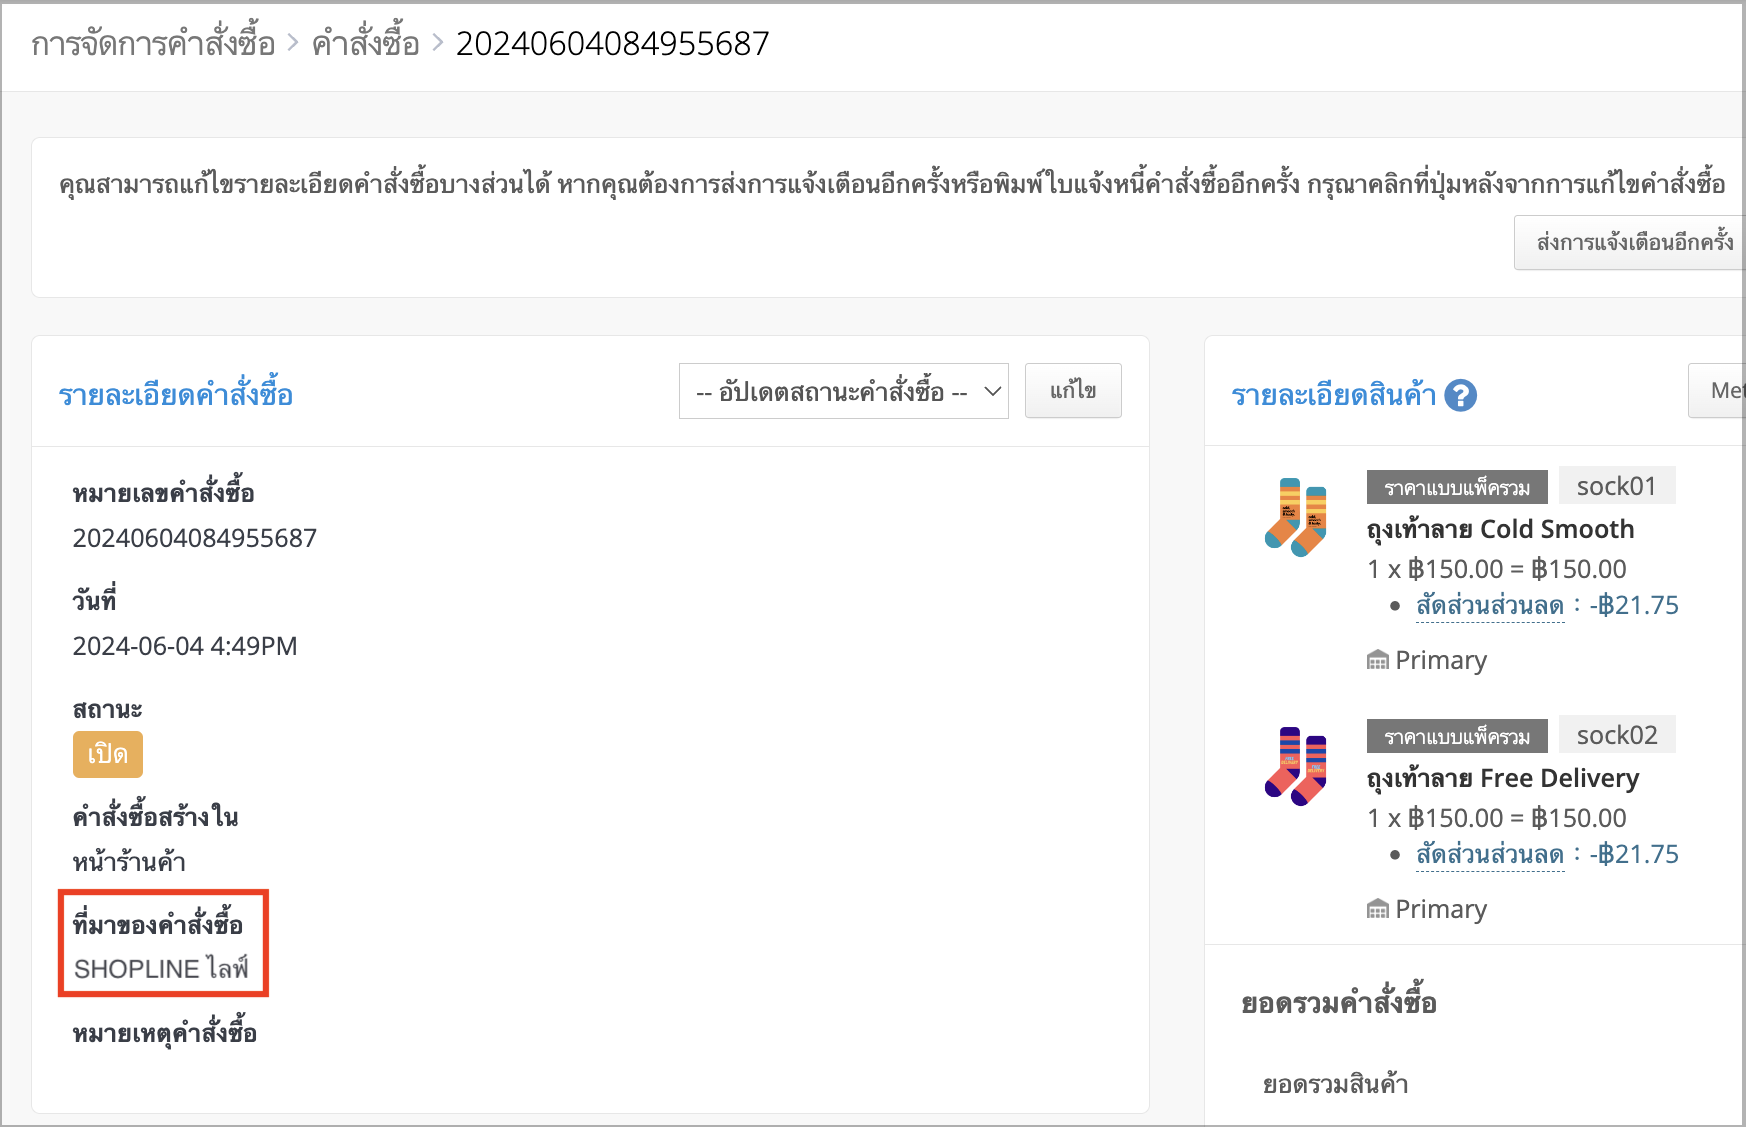This screenshot has width=1746, height=1127.
Task: Click the warehouse icon under sock02 Primary
Action: click(x=1378, y=909)
